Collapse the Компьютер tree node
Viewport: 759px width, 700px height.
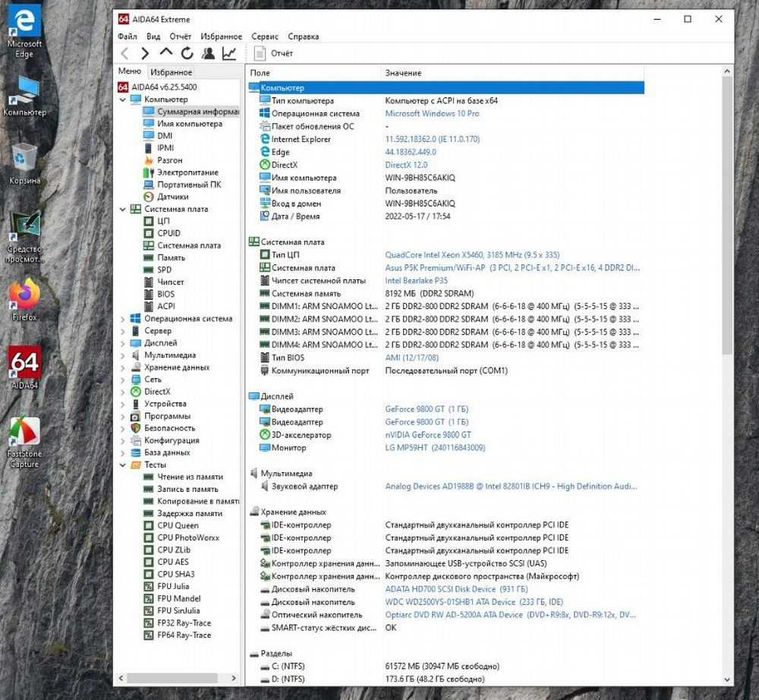[x=123, y=100]
